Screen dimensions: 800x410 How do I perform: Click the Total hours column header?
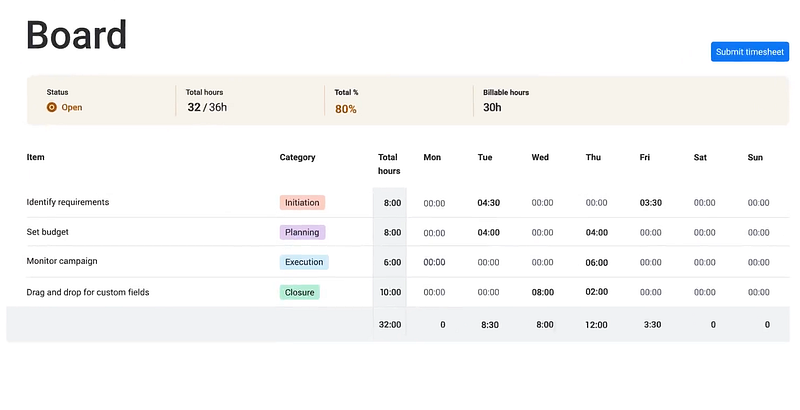point(389,164)
